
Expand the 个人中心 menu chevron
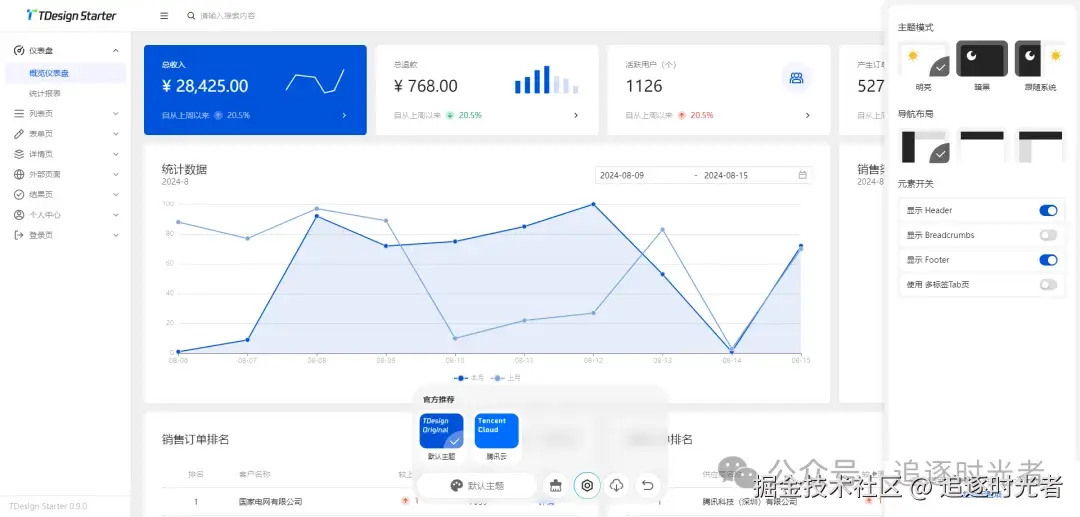(116, 215)
